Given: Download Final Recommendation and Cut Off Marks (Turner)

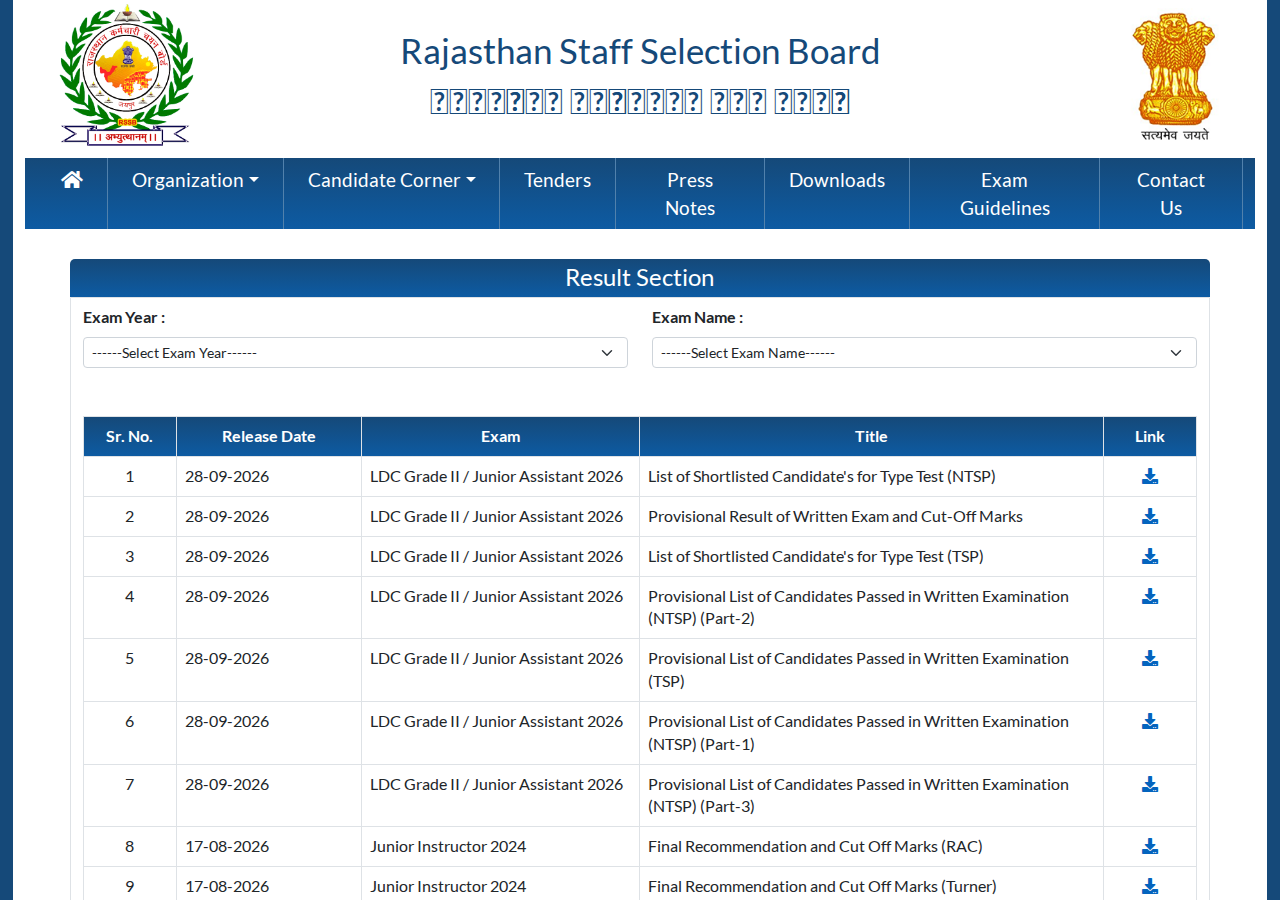Looking at the screenshot, I should click(1150, 886).
